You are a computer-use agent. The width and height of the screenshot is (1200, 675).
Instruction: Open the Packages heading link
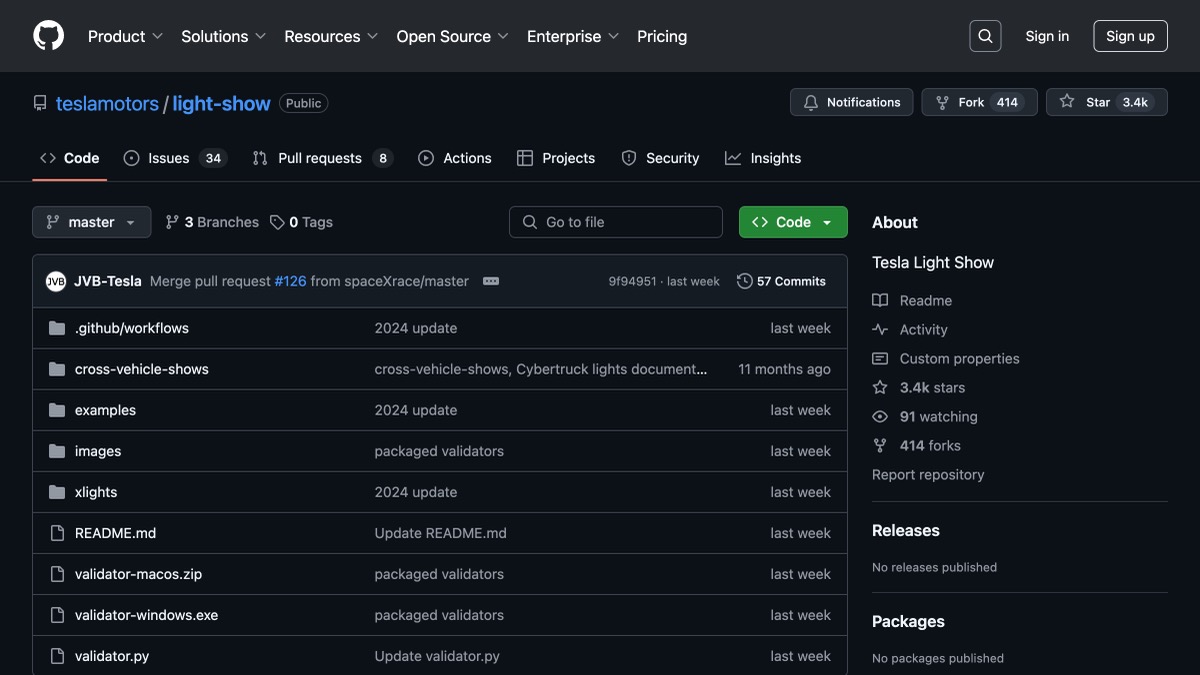908,621
